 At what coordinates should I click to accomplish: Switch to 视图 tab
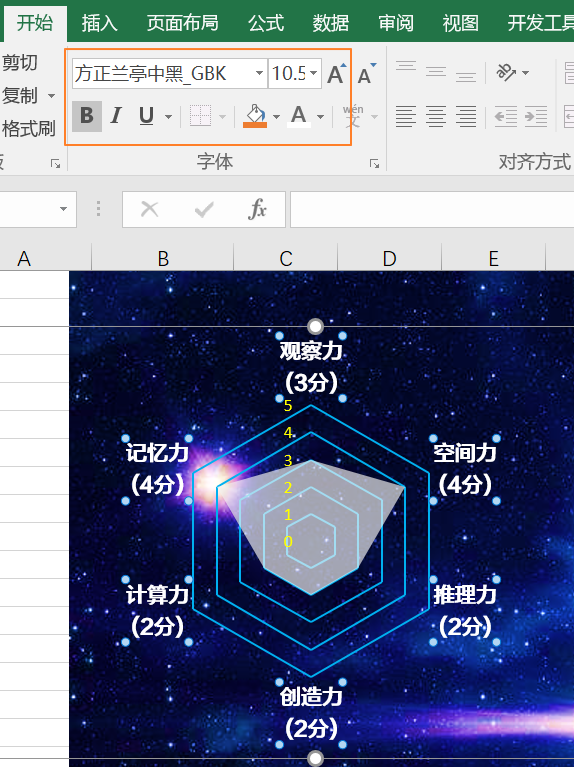[x=460, y=23]
